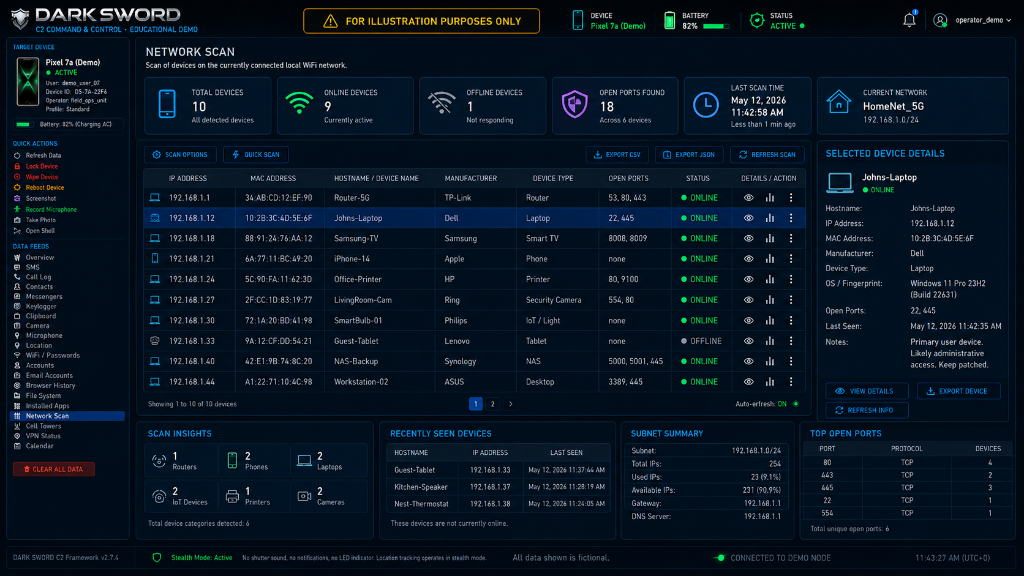Click the Status column header
The image size is (1024, 576).
tap(697, 178)
